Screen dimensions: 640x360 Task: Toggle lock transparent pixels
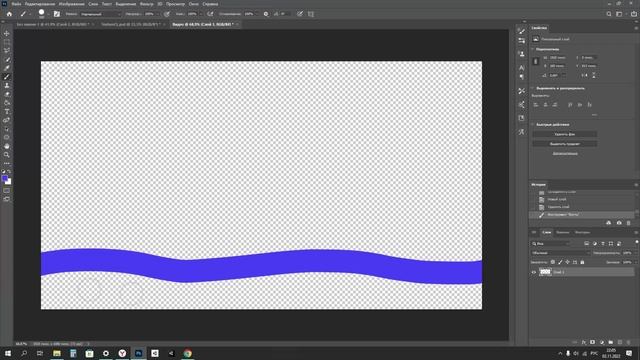pyautogui.click(x=553, y=262)
